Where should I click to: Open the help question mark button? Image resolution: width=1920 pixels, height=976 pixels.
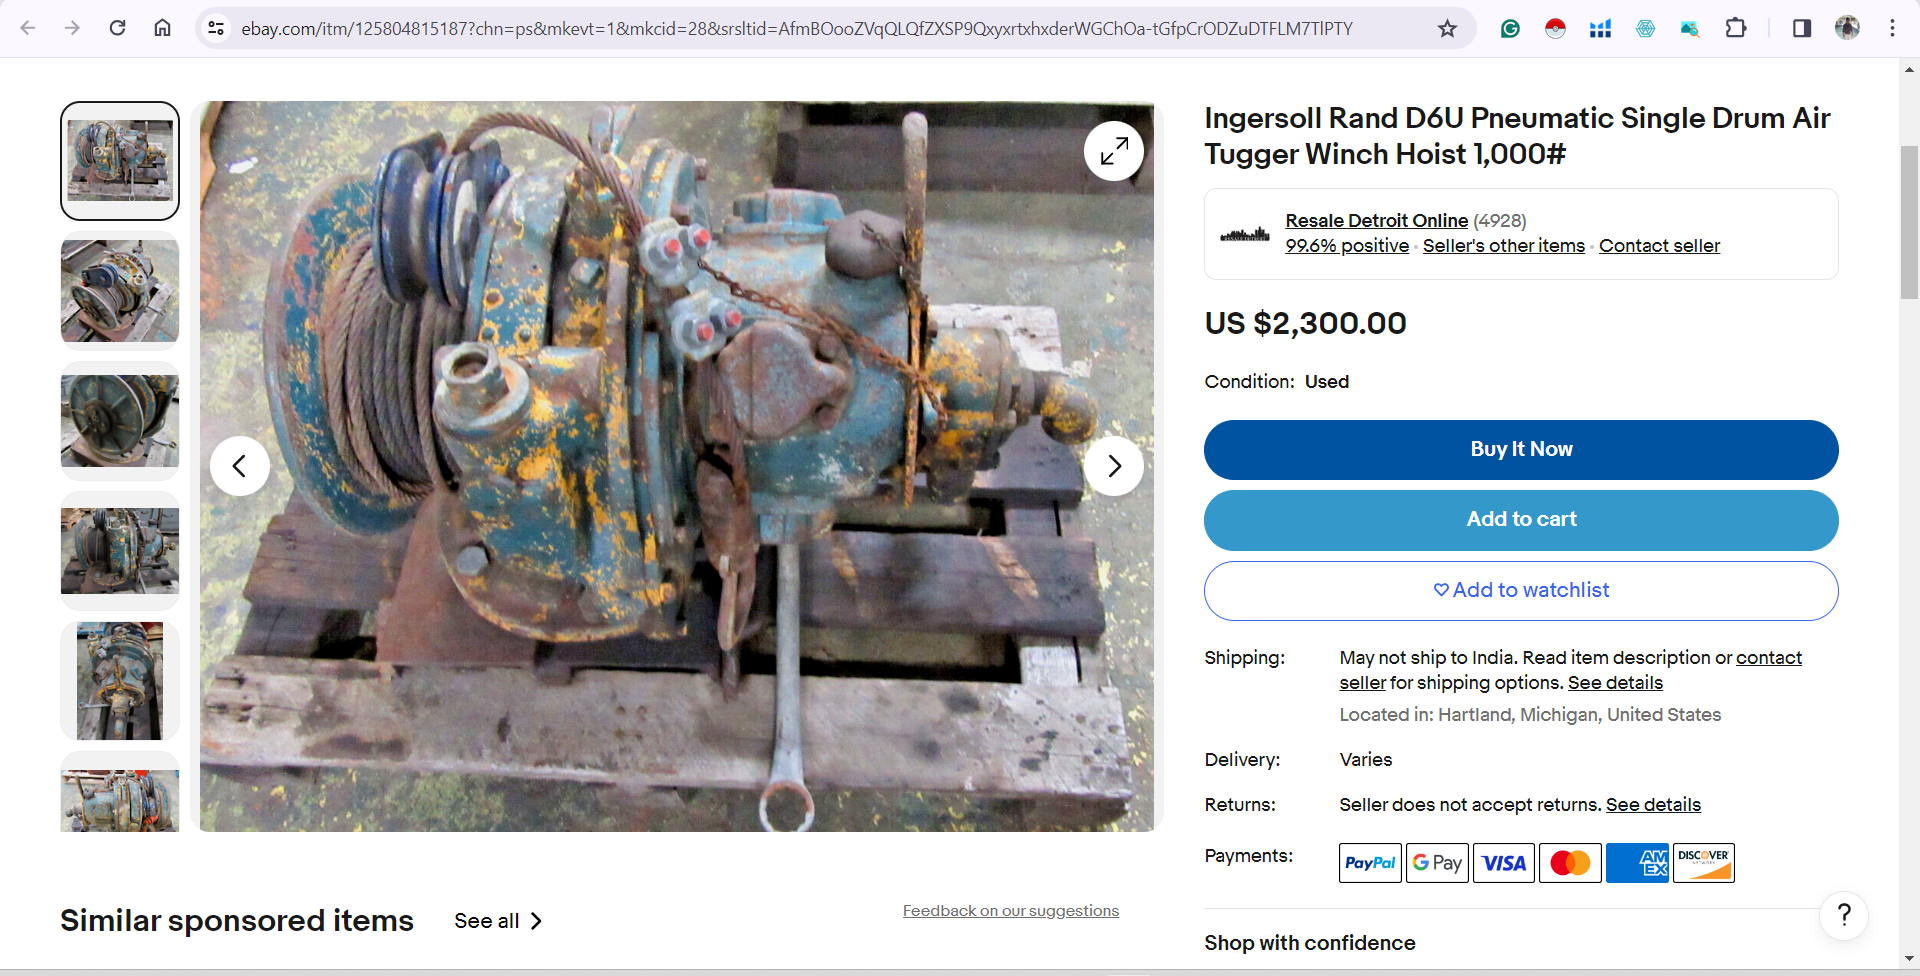coord(1844,915)
